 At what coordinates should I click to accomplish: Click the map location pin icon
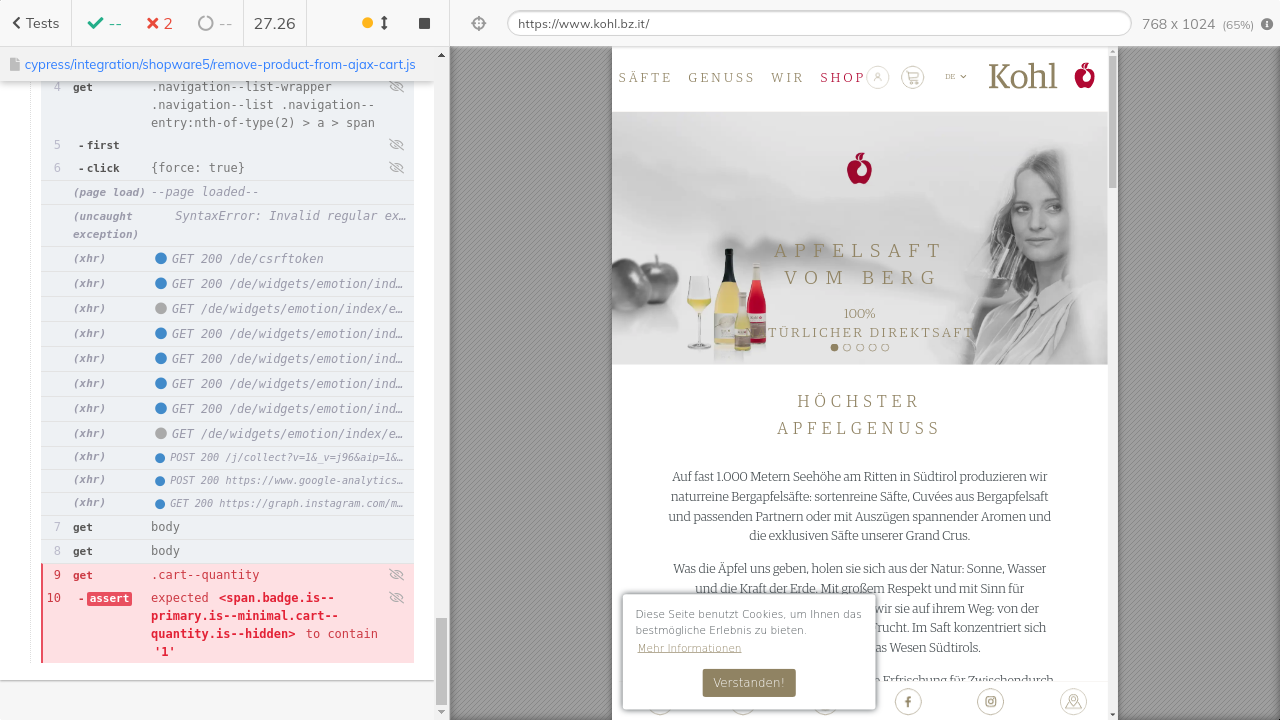click(x=1073, y=701)
